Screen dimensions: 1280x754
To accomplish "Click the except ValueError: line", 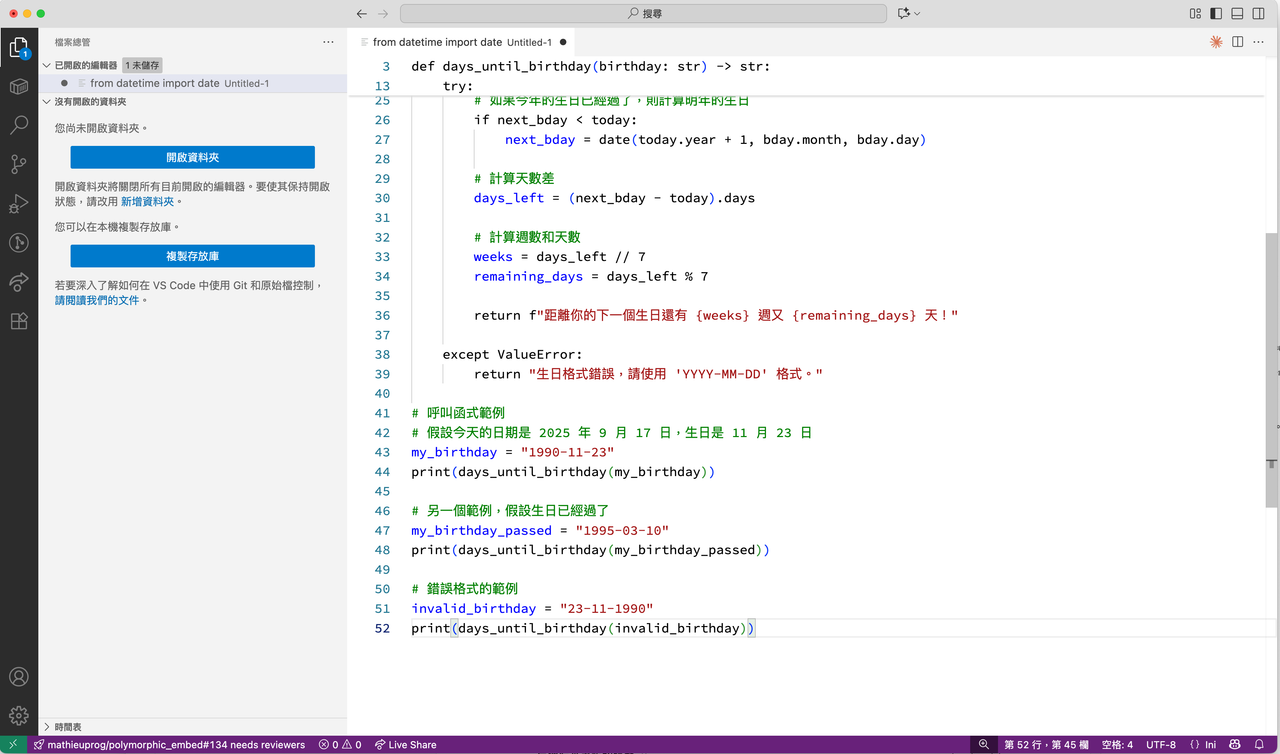I will (x=513, y=354).
